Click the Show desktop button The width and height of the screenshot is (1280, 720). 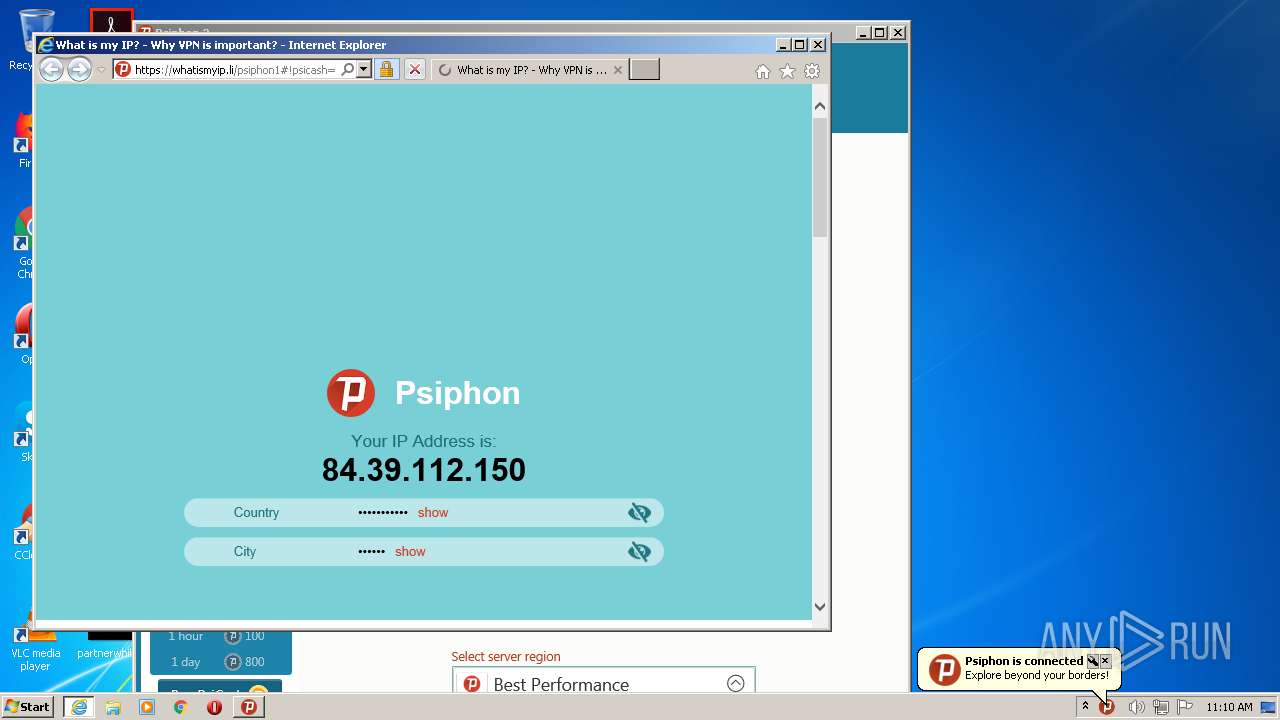pos(1269,707)
